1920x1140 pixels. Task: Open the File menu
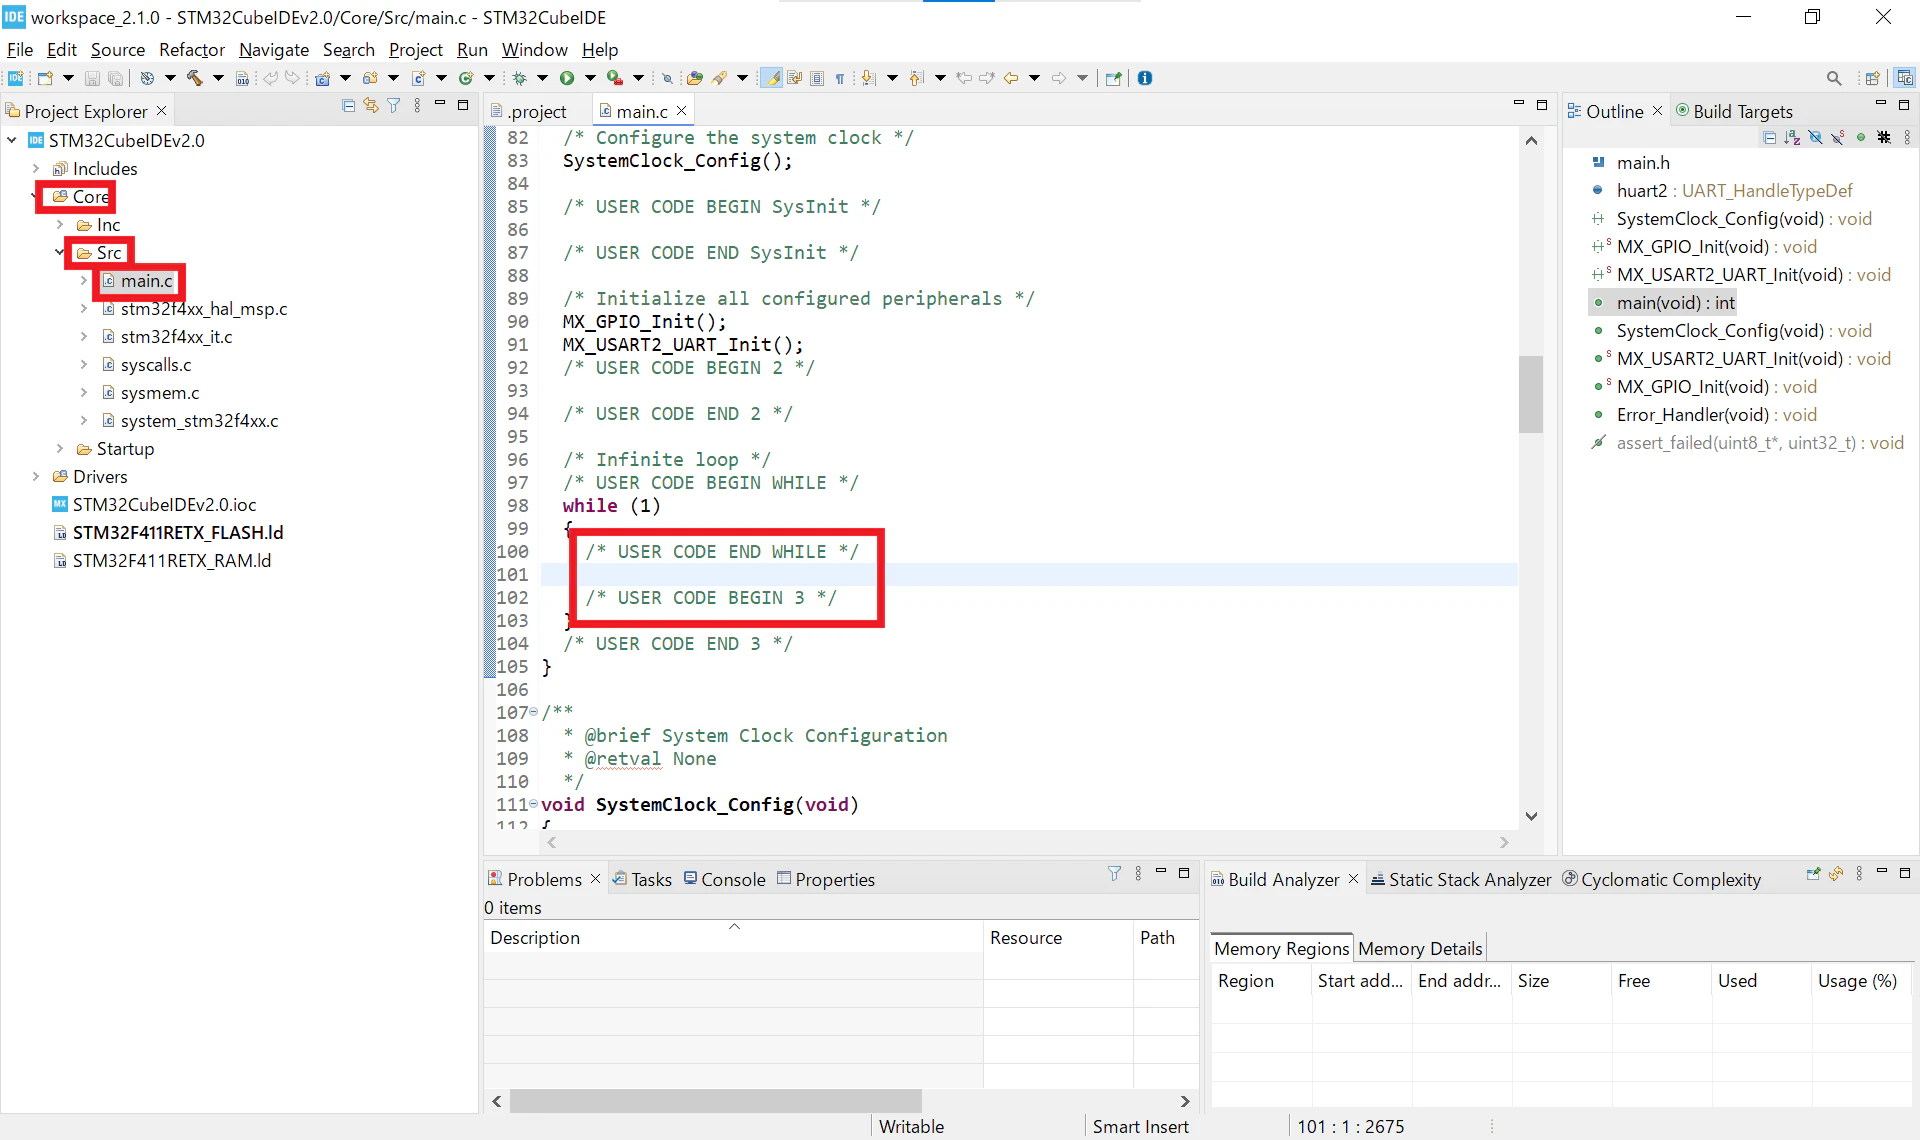[x=20, y=49]
